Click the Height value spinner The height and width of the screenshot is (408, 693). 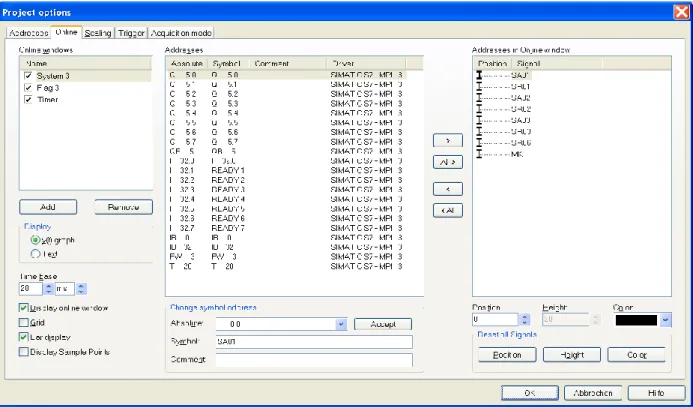point(595,319)
